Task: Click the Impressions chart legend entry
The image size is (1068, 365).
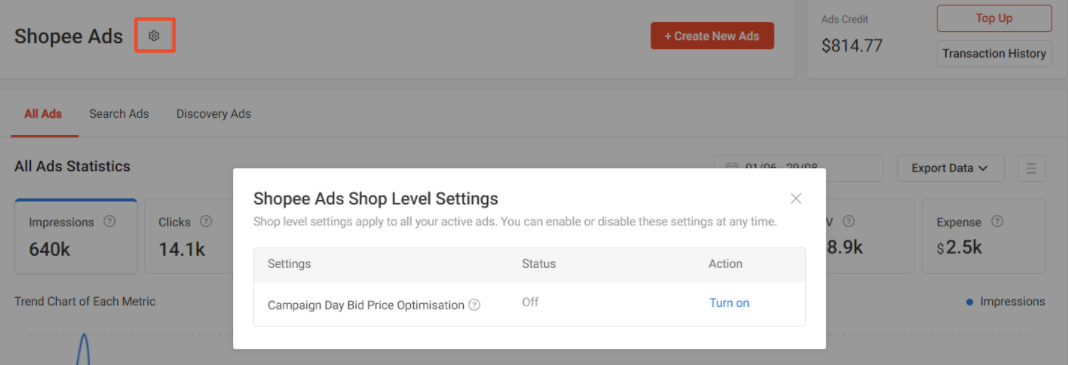Action: tap(1005, 302)
